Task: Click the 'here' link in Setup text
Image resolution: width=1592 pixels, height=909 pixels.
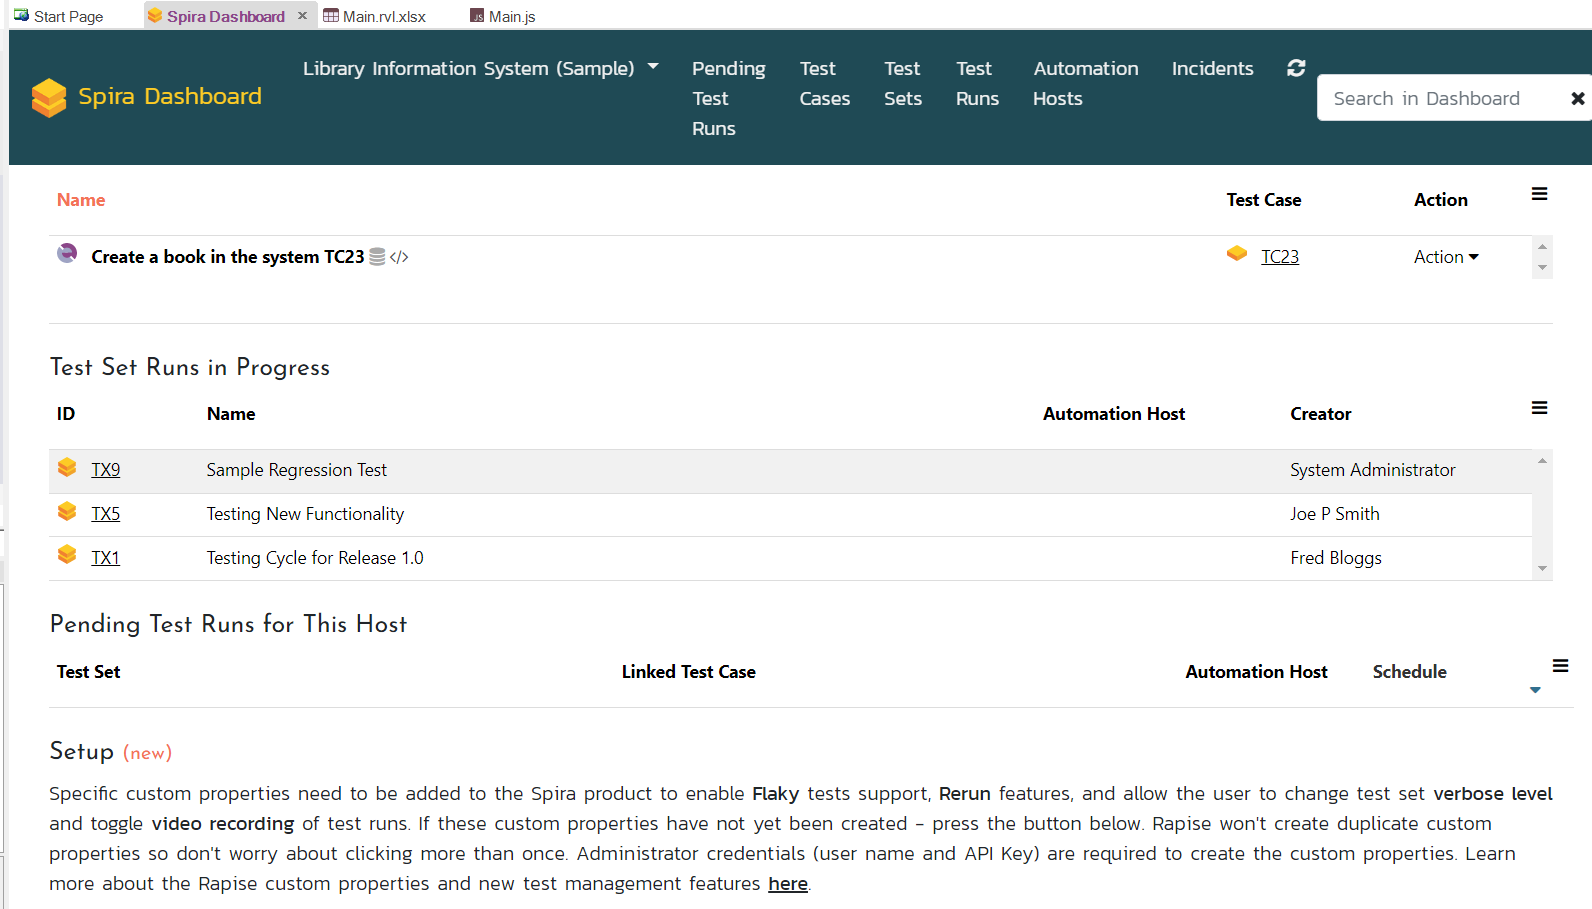Action: [787, 884]
